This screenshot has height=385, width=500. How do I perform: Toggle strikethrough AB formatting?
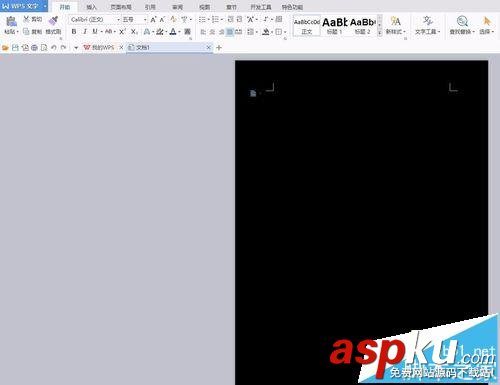click(x=109, y=32)
